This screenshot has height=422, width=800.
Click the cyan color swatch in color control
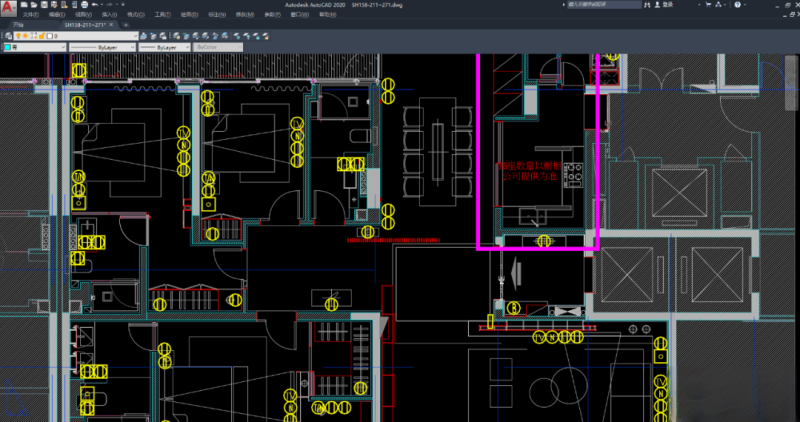(7, 47)
